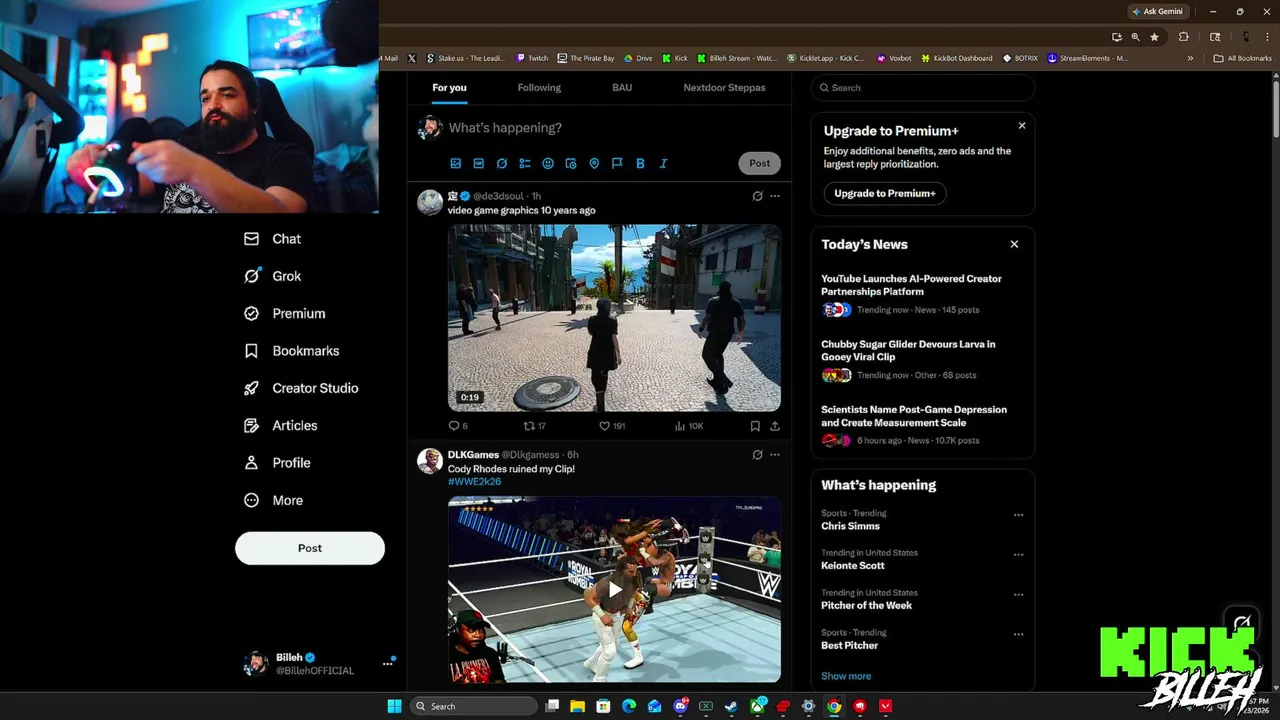Open emoji picker in composer
This screenshot has width=1280, height=720.
548,163
